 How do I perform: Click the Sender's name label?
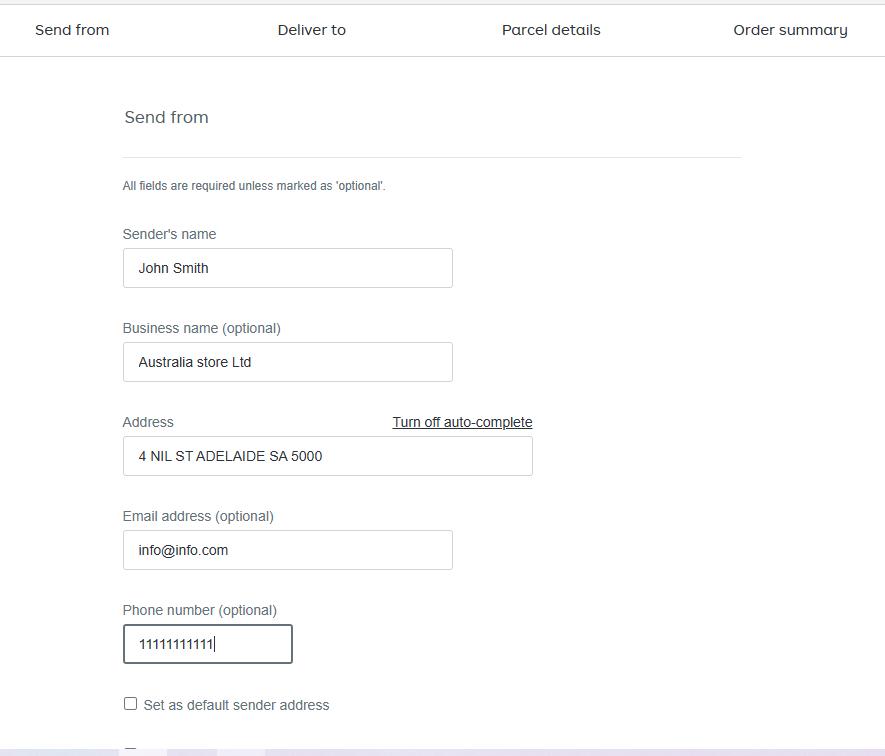pyautogui.click(x=169, y=234)
